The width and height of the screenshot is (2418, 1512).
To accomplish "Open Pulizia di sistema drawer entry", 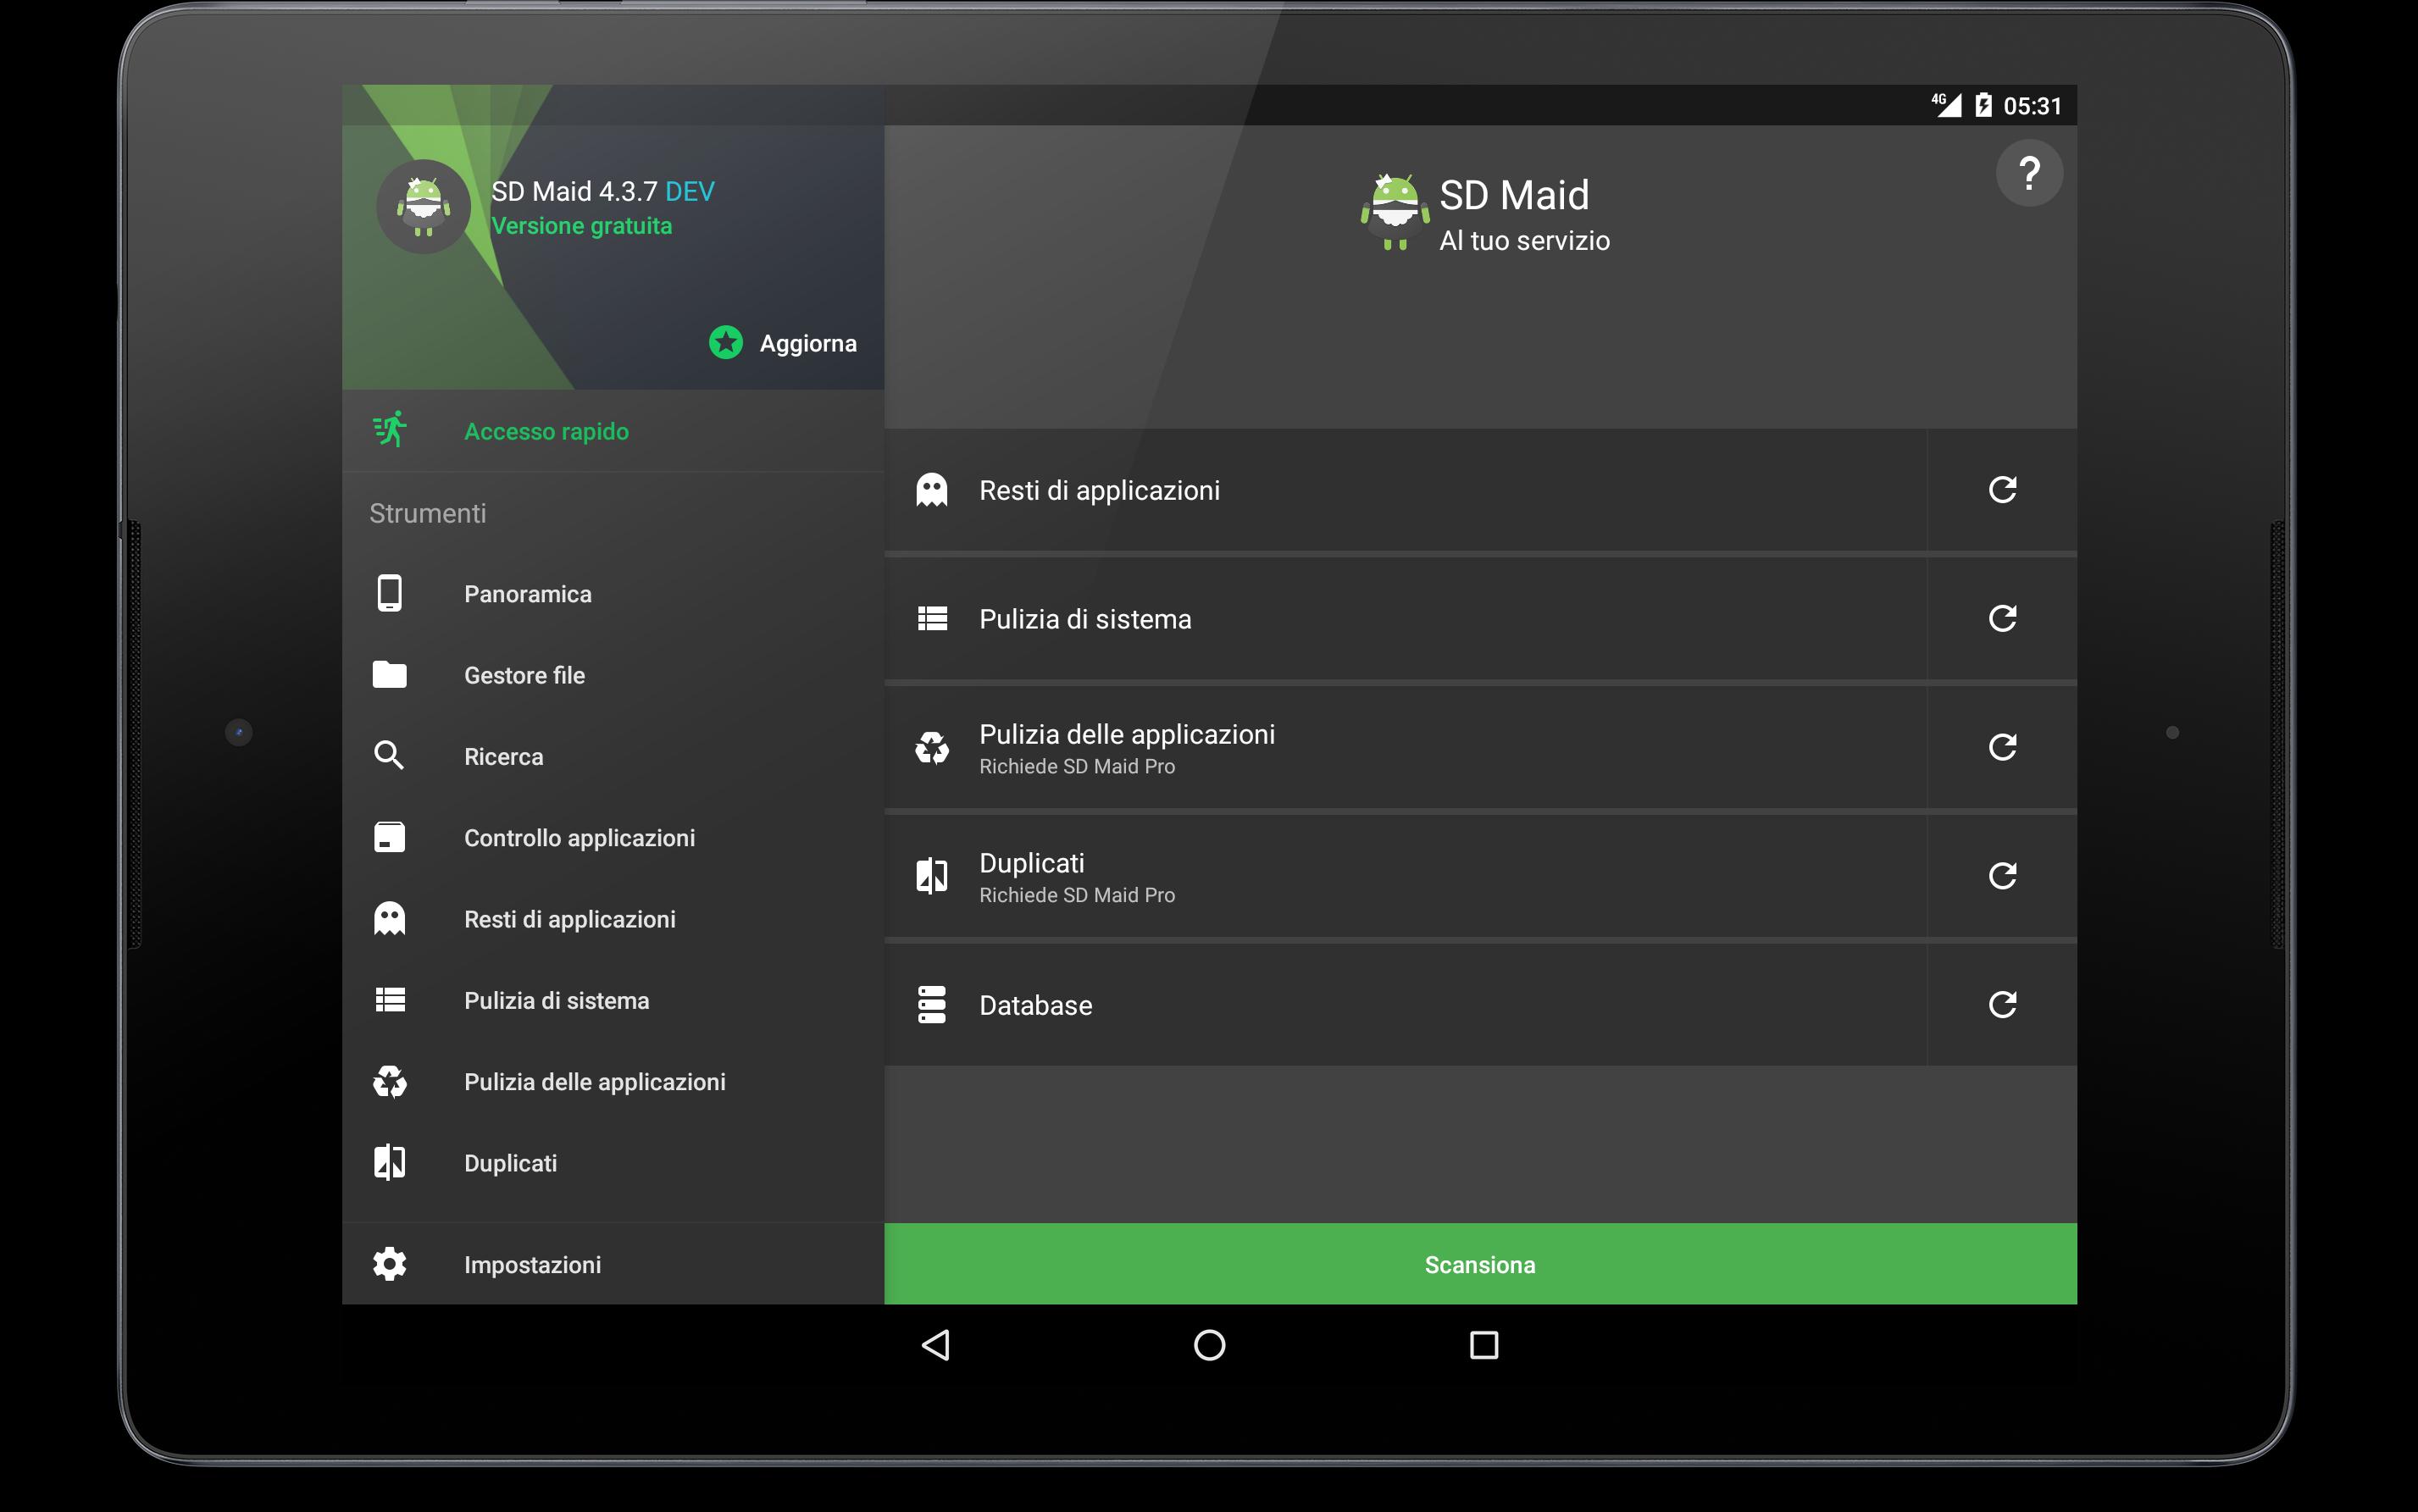I will click(613, 1000).
